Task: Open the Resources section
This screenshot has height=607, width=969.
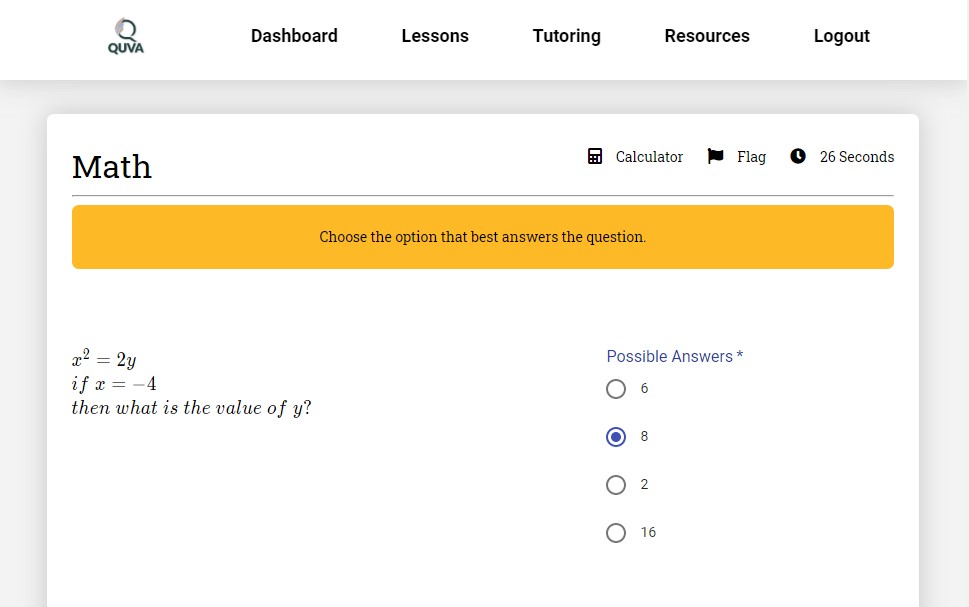Action: [707, 36]
